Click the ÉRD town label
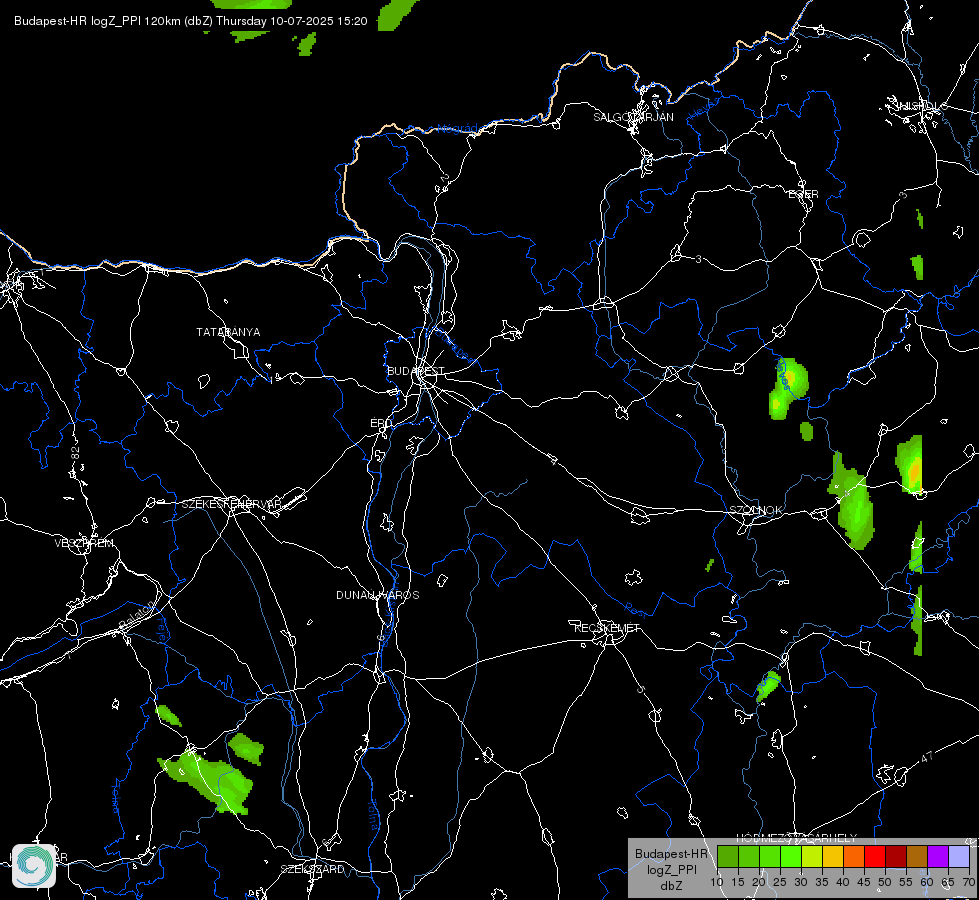Screen dimensions: 979x900 pyautogui.click(x=381, y=423)
